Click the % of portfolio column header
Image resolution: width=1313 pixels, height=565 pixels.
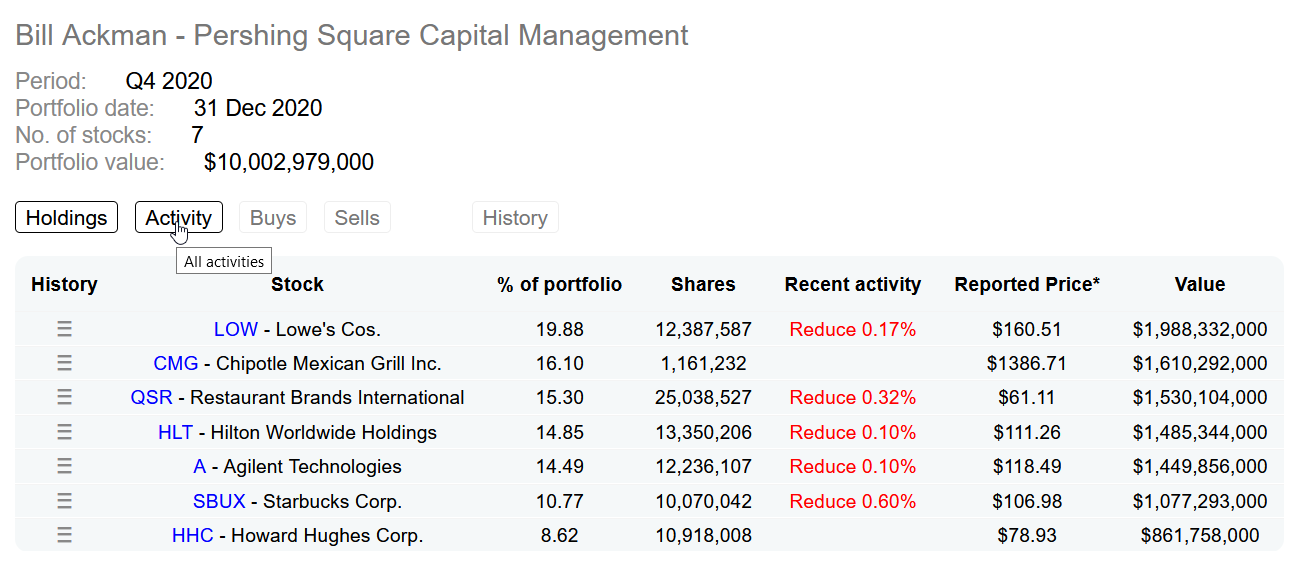click(559, 285)
